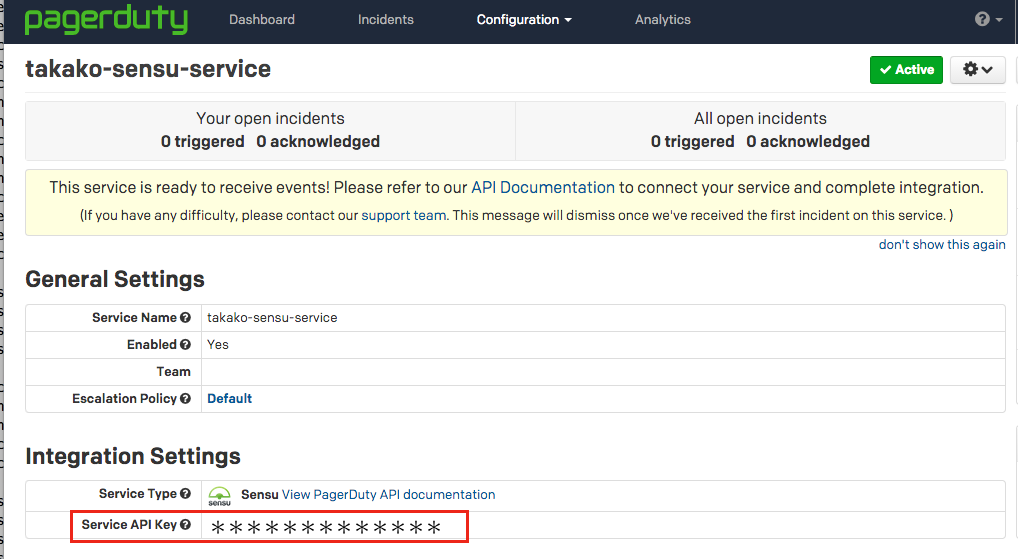Open the Analytics page
1018x559 pixels.
pyautogui.click(x=663, y=19)
